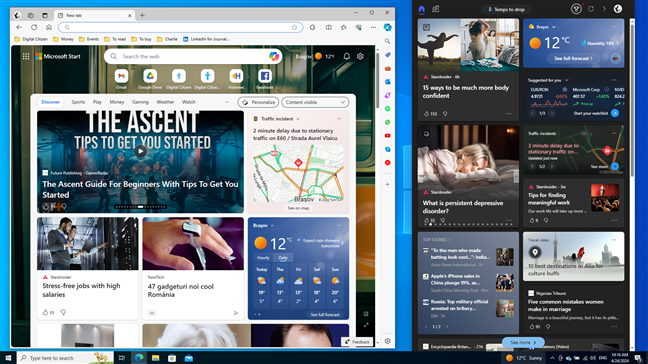Like the Five common mistakes article
This screenshot has width=648, height=364.
coord(531,326)
